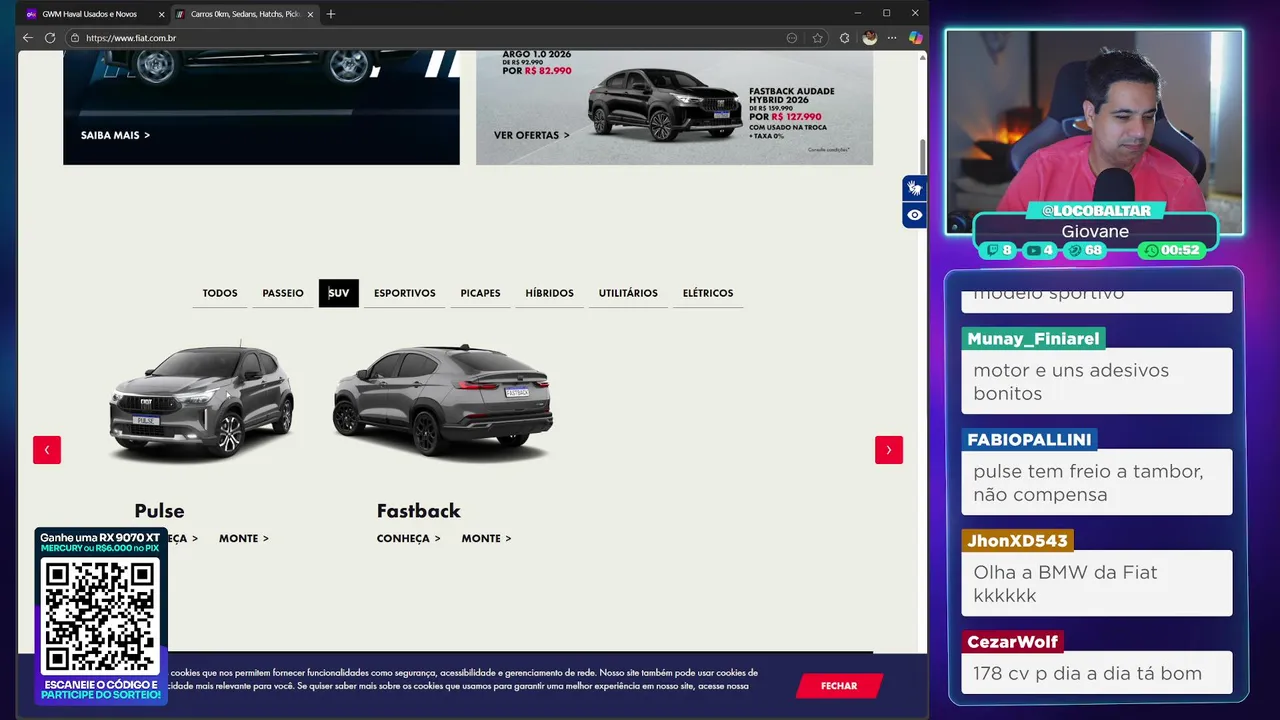Click the QR code giveaway overlay
Screen dimensions: 1280x720
click(101, 616)
